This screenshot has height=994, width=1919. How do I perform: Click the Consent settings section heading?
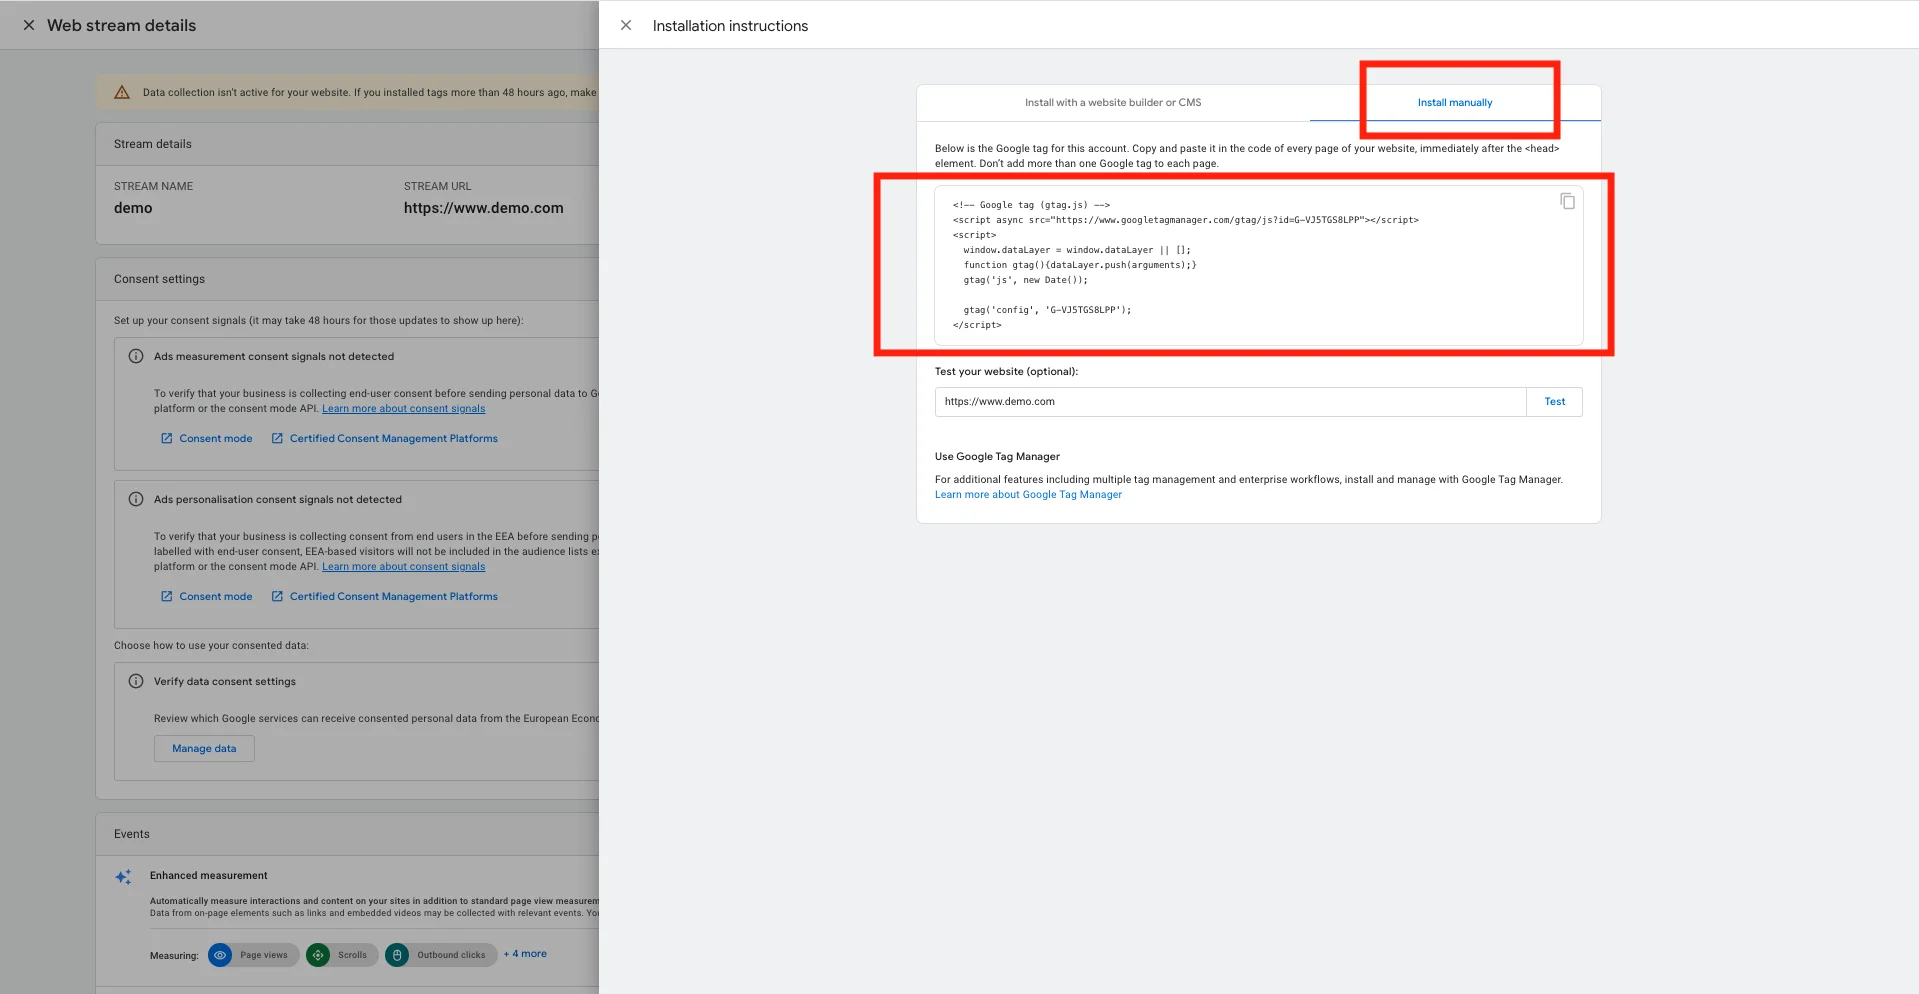click(159, 279)
